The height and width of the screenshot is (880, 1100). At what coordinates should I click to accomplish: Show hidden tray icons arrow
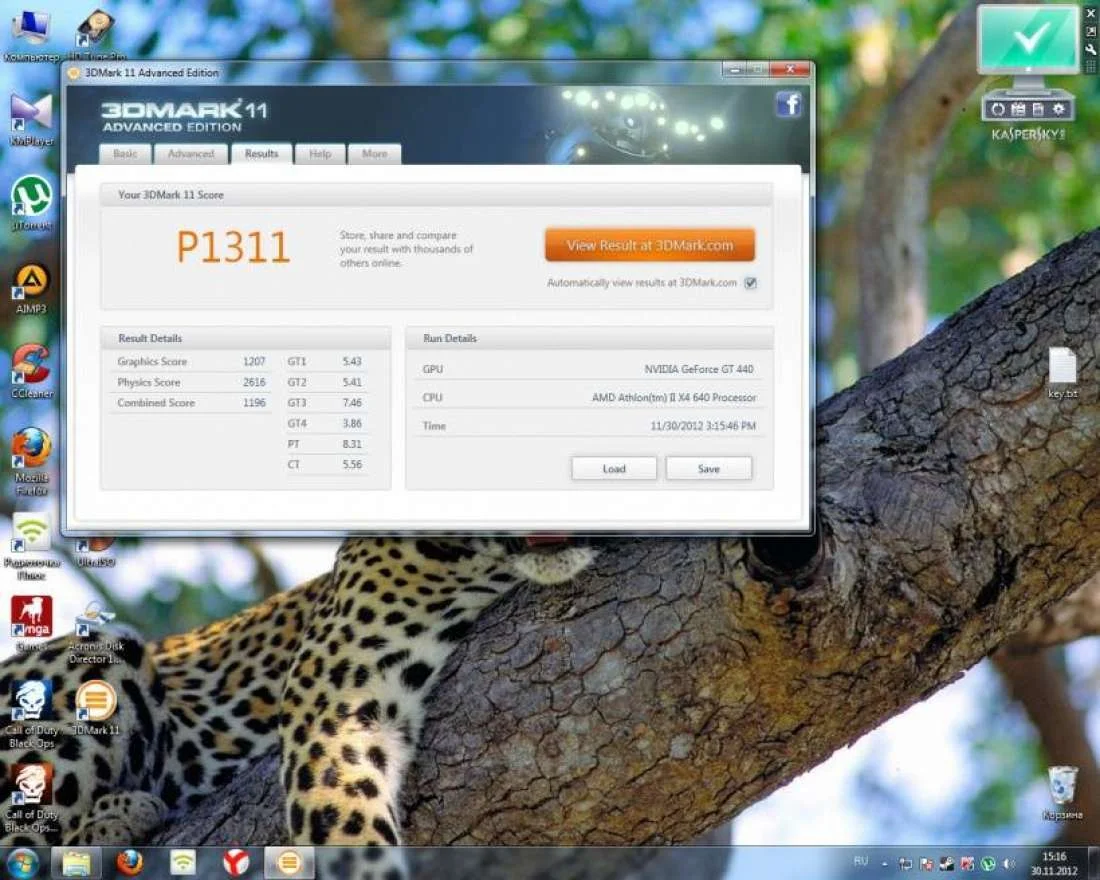pyautogui.click(x=885, y=864)
